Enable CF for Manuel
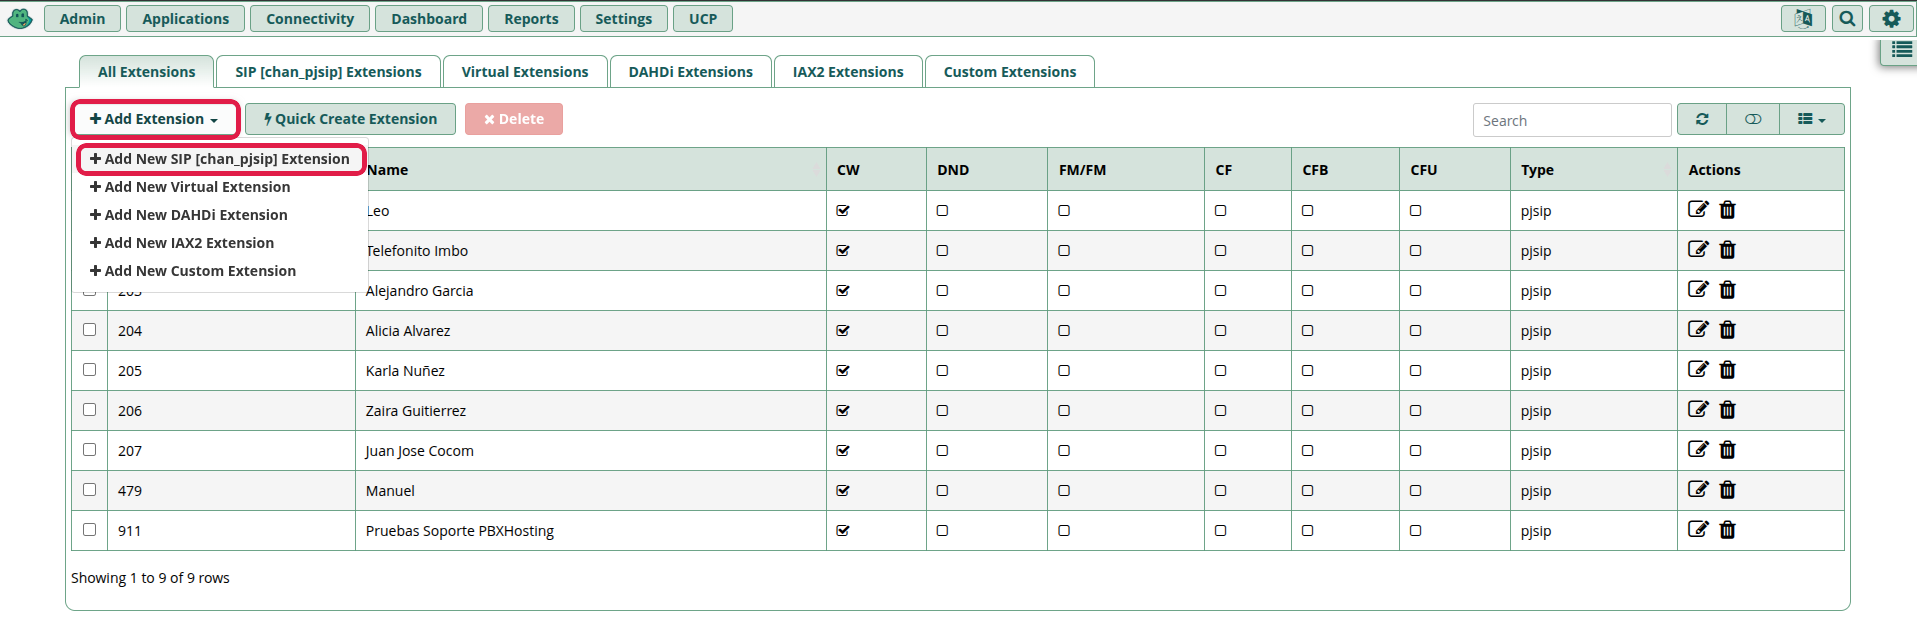 coord(1220,490)
